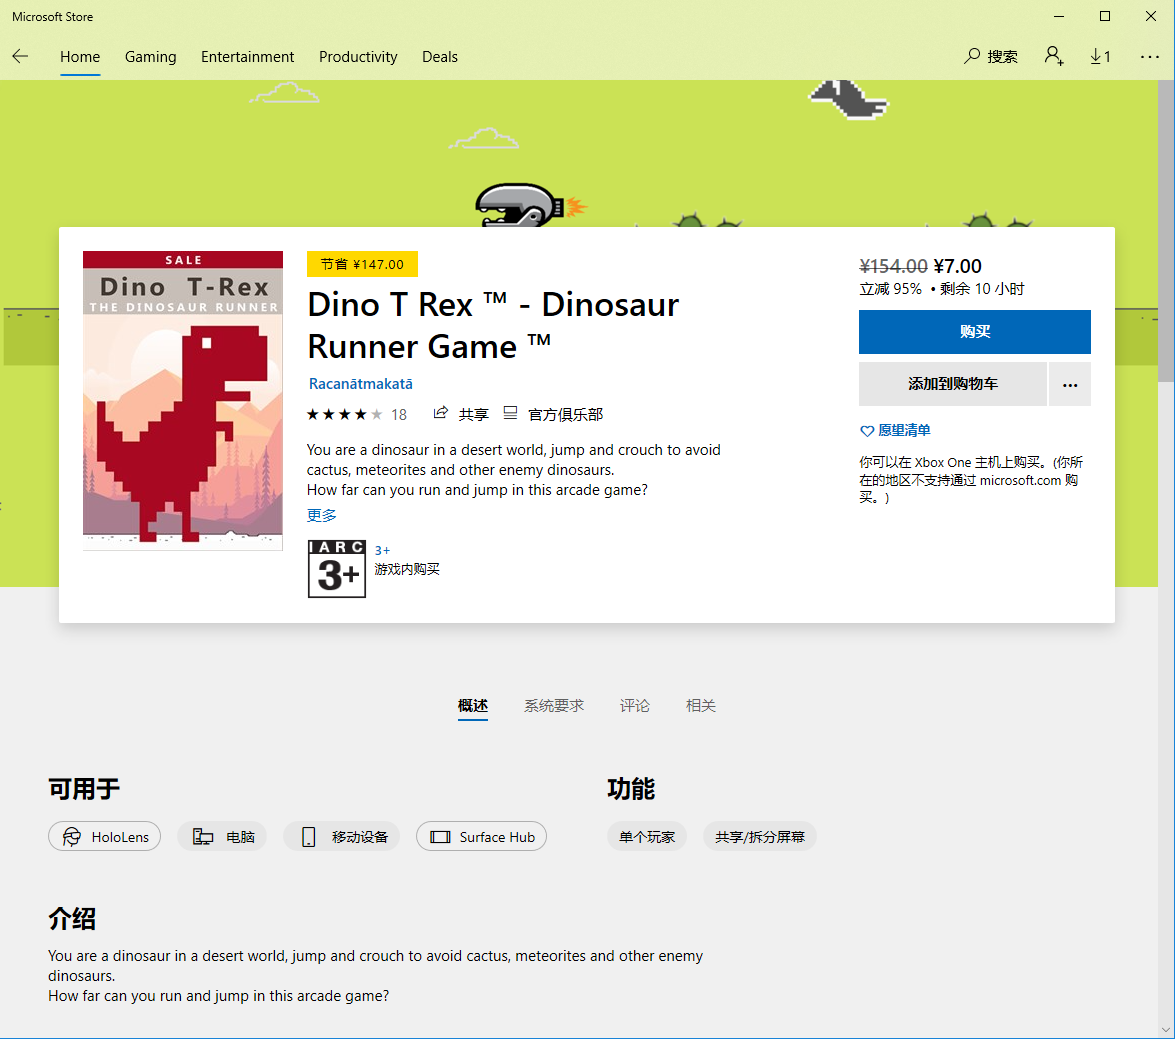Click the Dino T-Rex cover thumbnail
Image resolution: width=1175 pixels, height=1039 pixels.
tap(183, 401)
